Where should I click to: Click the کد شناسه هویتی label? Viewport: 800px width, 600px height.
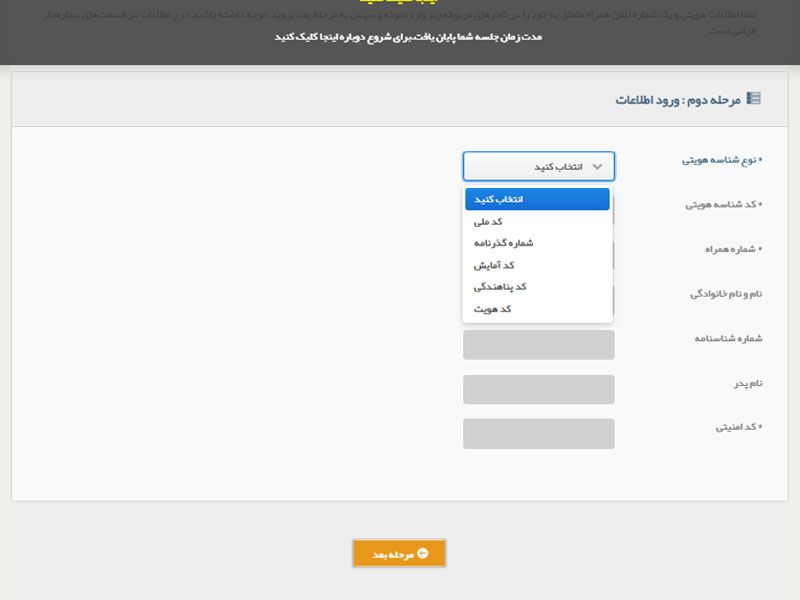pyautogui.click(x=723, y=205)
